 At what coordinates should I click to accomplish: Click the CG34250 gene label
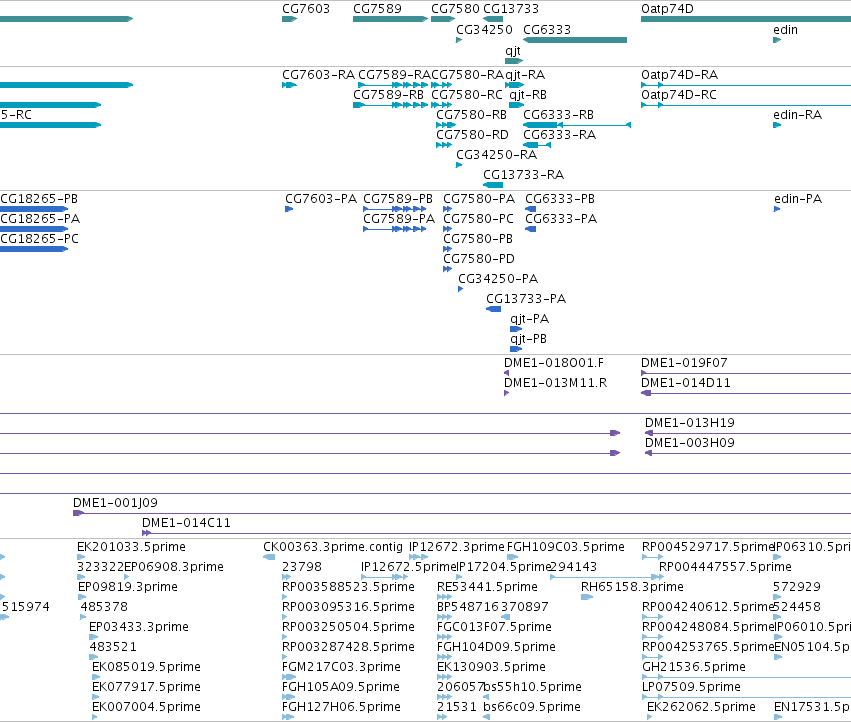484,30
